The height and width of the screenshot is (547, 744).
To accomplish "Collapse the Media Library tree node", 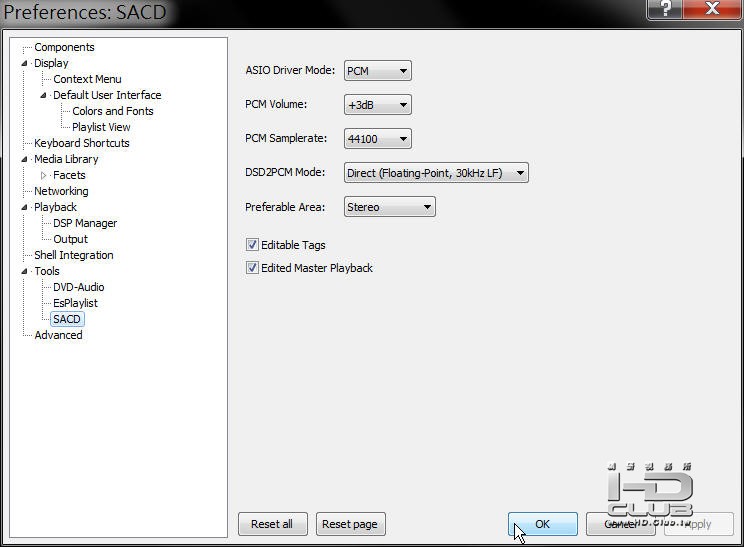I will pos(24,159).
